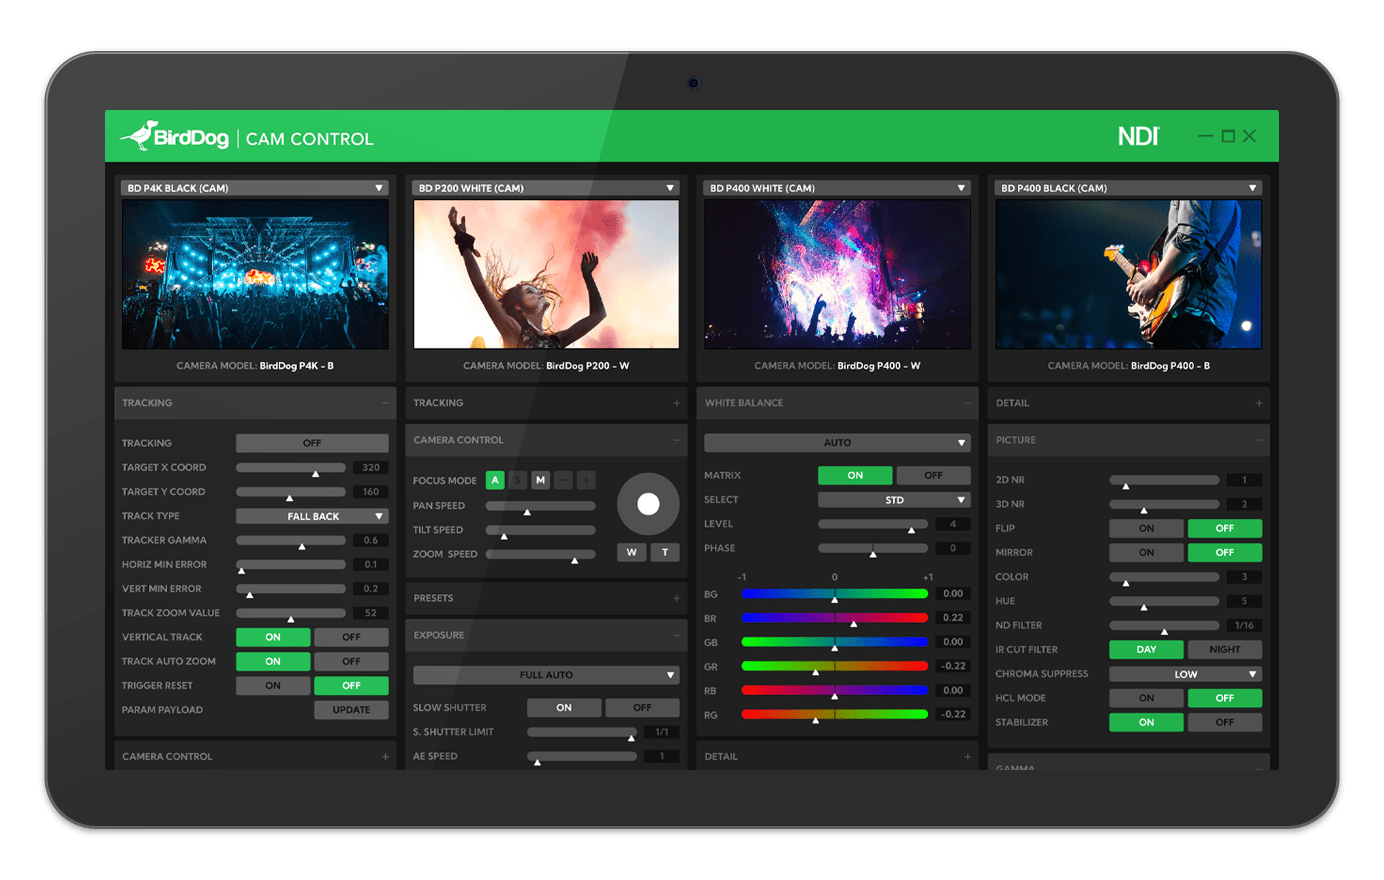Zoom tele with the T button
1384x880 pixels.
coord(665,552)
